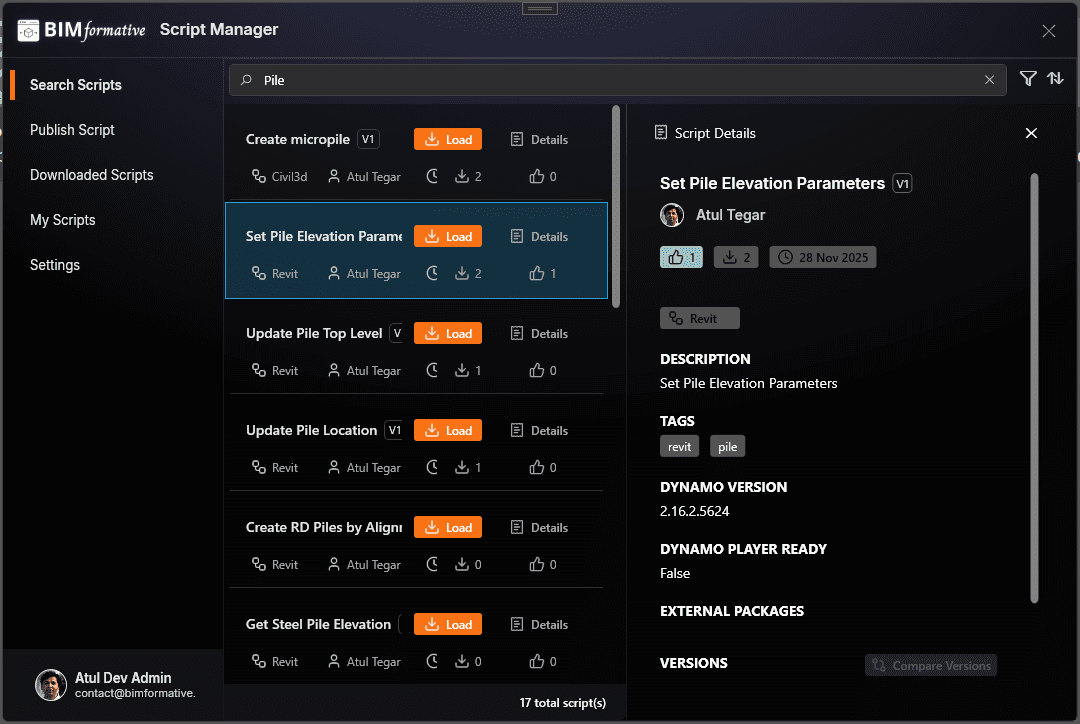The image size is (1080, 724).
Task: Select the Civil3d tag on Create micropile
Action: point(279,176)
